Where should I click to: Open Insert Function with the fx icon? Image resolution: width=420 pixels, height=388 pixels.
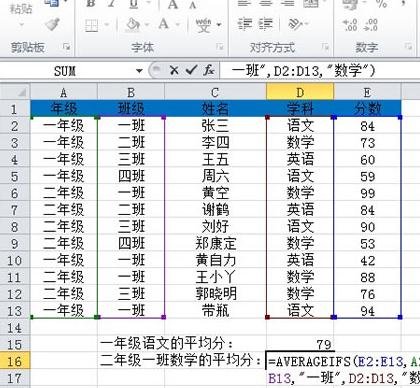(209, 70)
